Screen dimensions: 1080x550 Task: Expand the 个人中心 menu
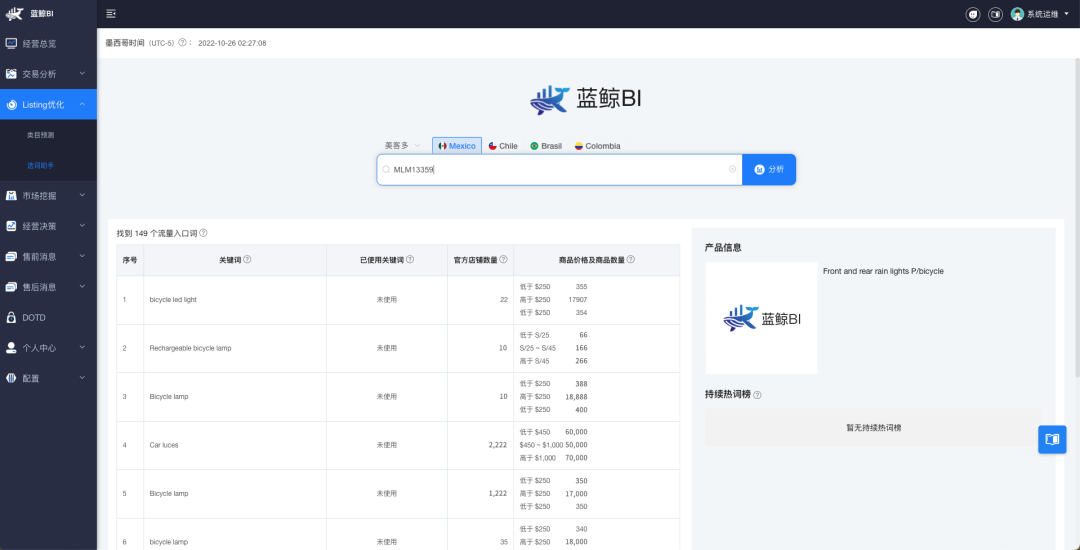48,348
